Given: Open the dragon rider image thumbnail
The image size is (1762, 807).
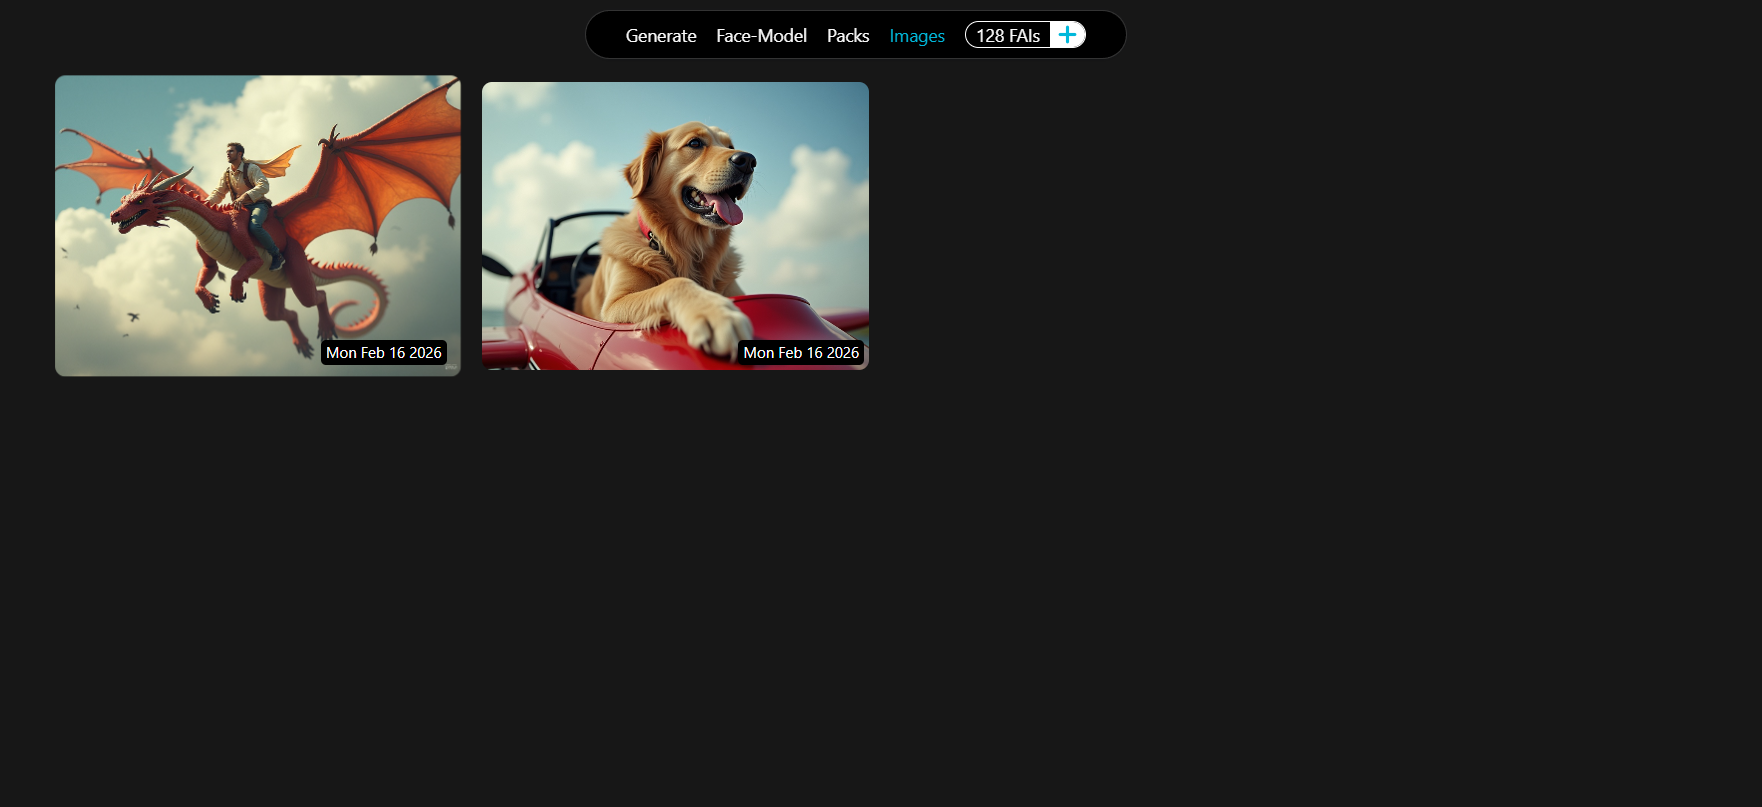Looking at the screenshot, I should [x=258, y=226].
